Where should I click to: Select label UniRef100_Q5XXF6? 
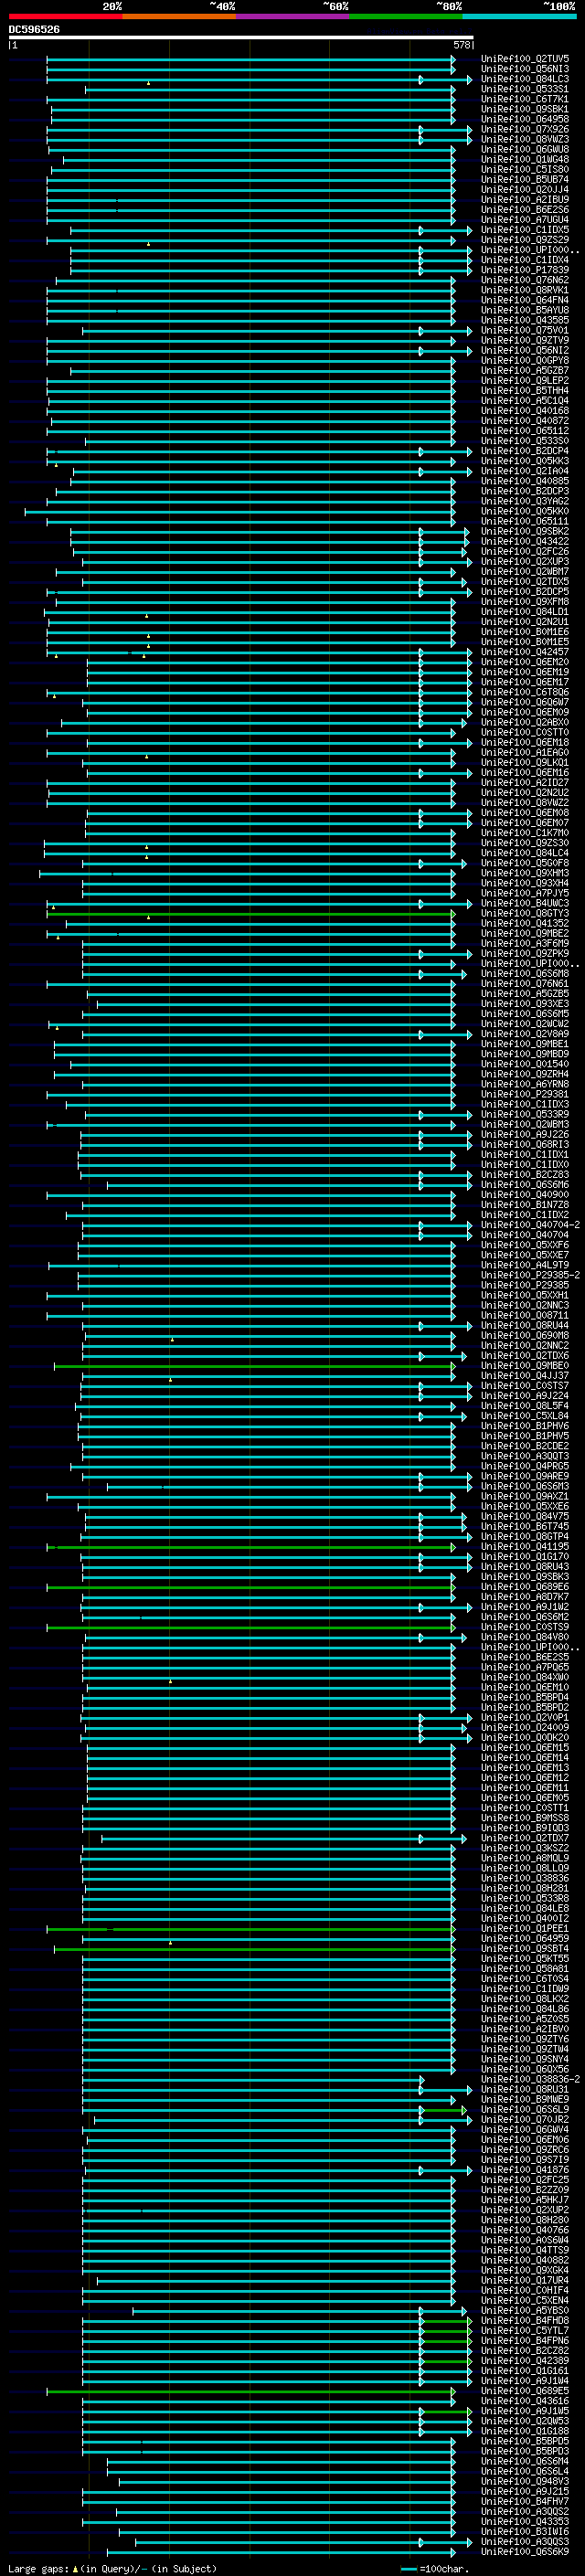pos(525,1244)
